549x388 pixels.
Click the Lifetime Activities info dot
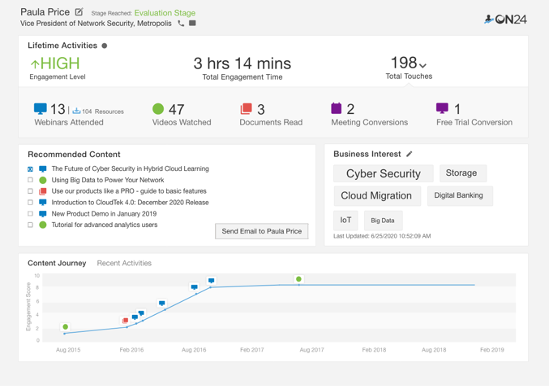click(x=104, y=46)
